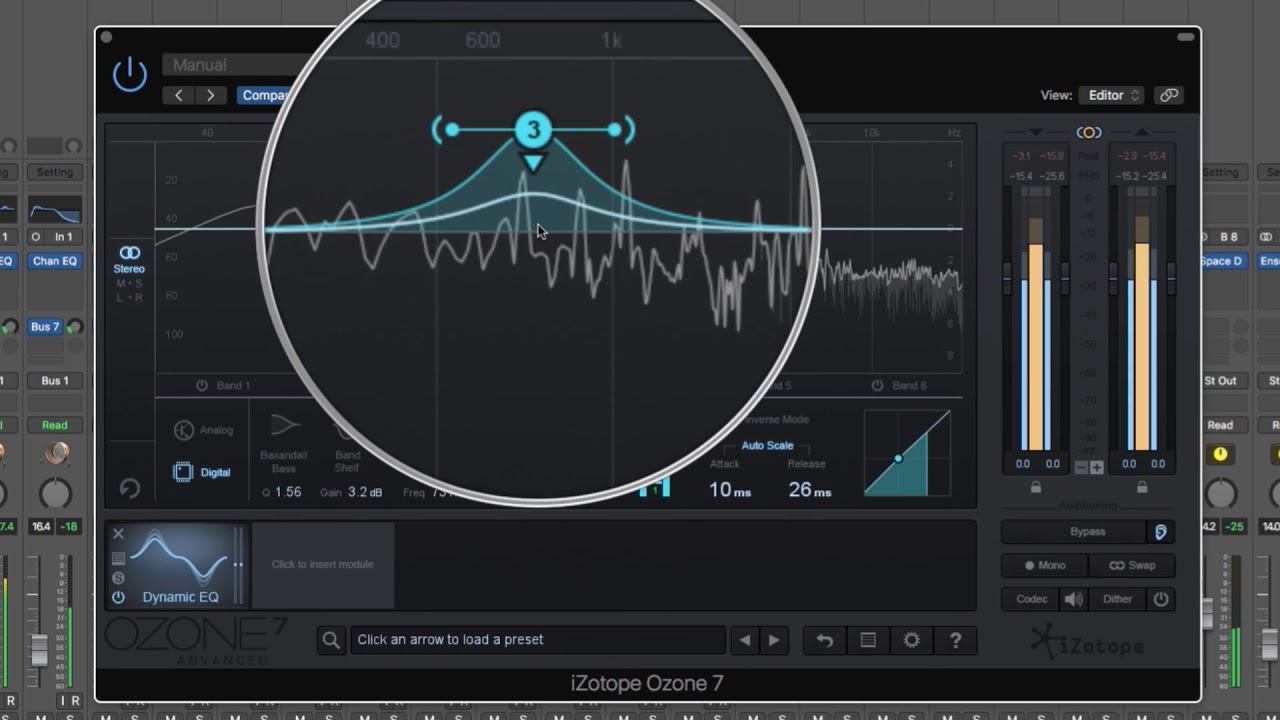Open the help question mark

click(x=955, y=640)
